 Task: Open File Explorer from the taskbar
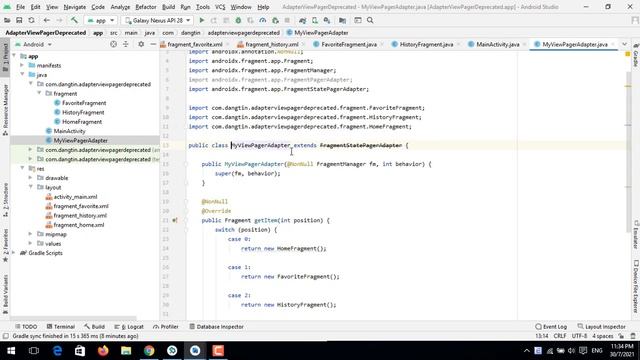click(126, 351)
